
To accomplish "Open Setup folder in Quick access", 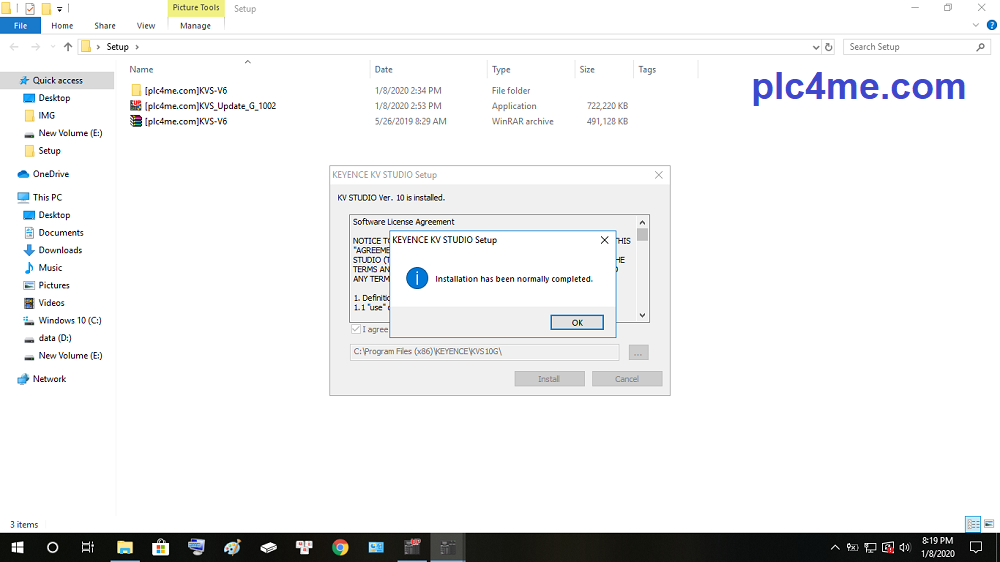I will point(49,151).
